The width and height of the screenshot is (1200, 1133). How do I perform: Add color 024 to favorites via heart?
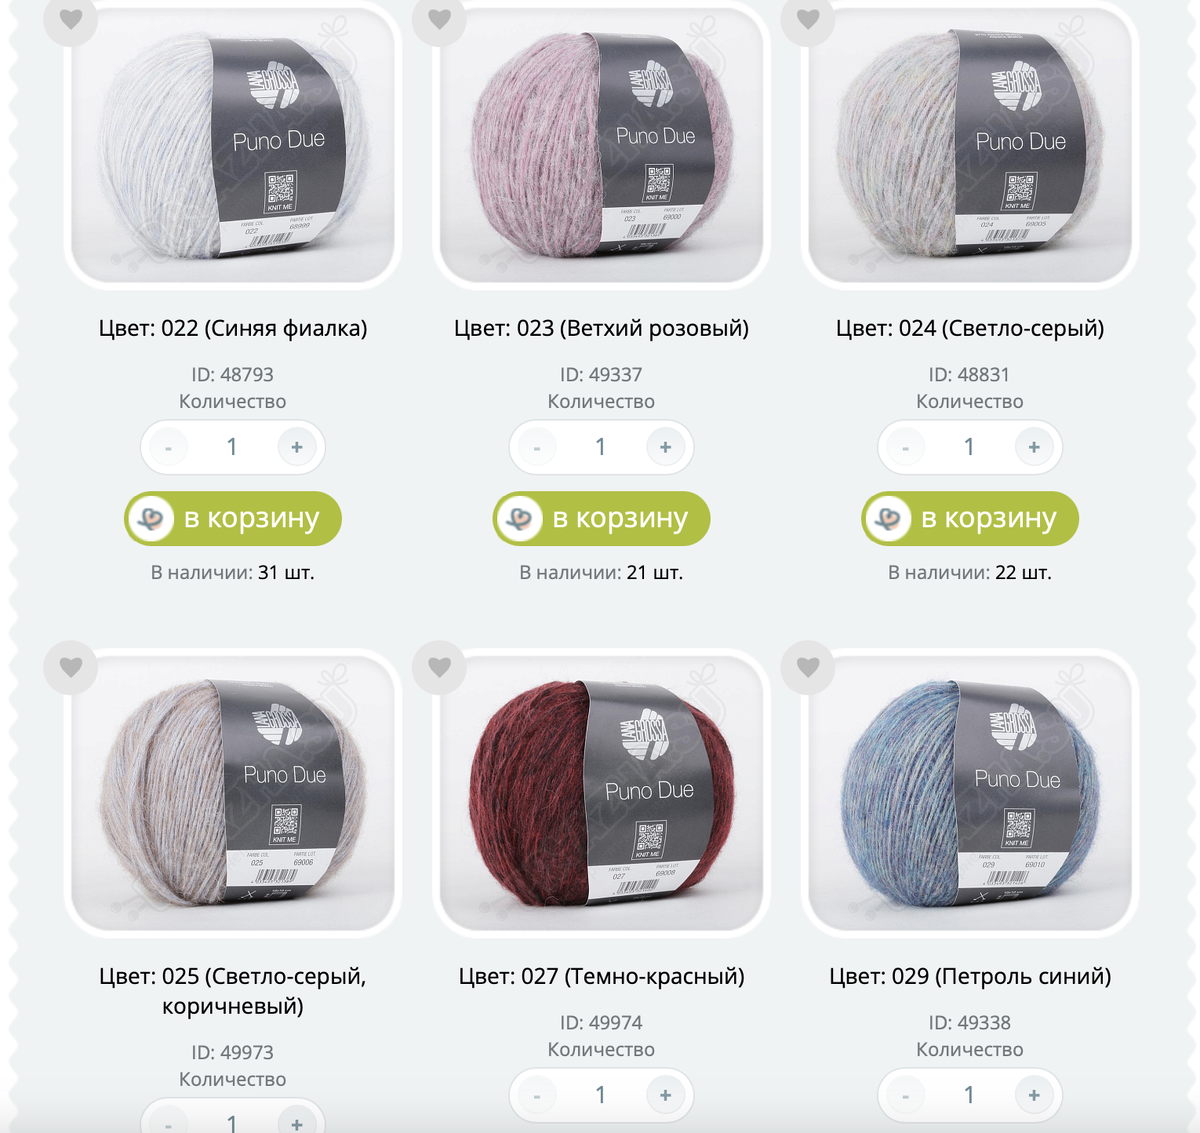[808, 19]
